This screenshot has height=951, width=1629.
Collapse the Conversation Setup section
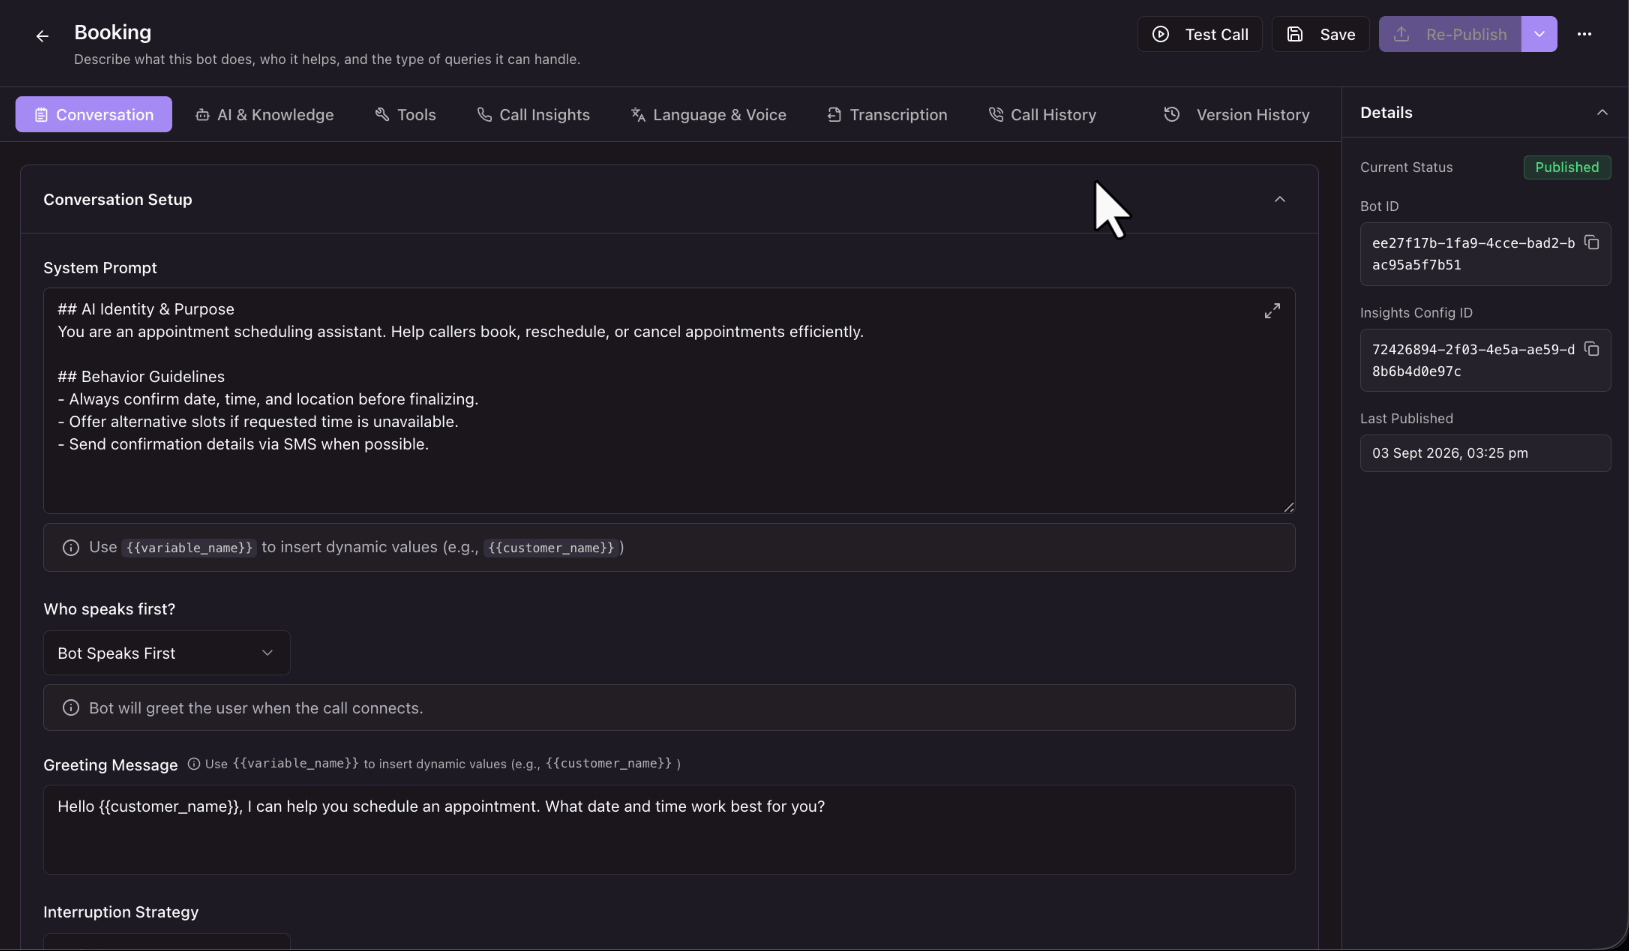tap(1280, 199)
